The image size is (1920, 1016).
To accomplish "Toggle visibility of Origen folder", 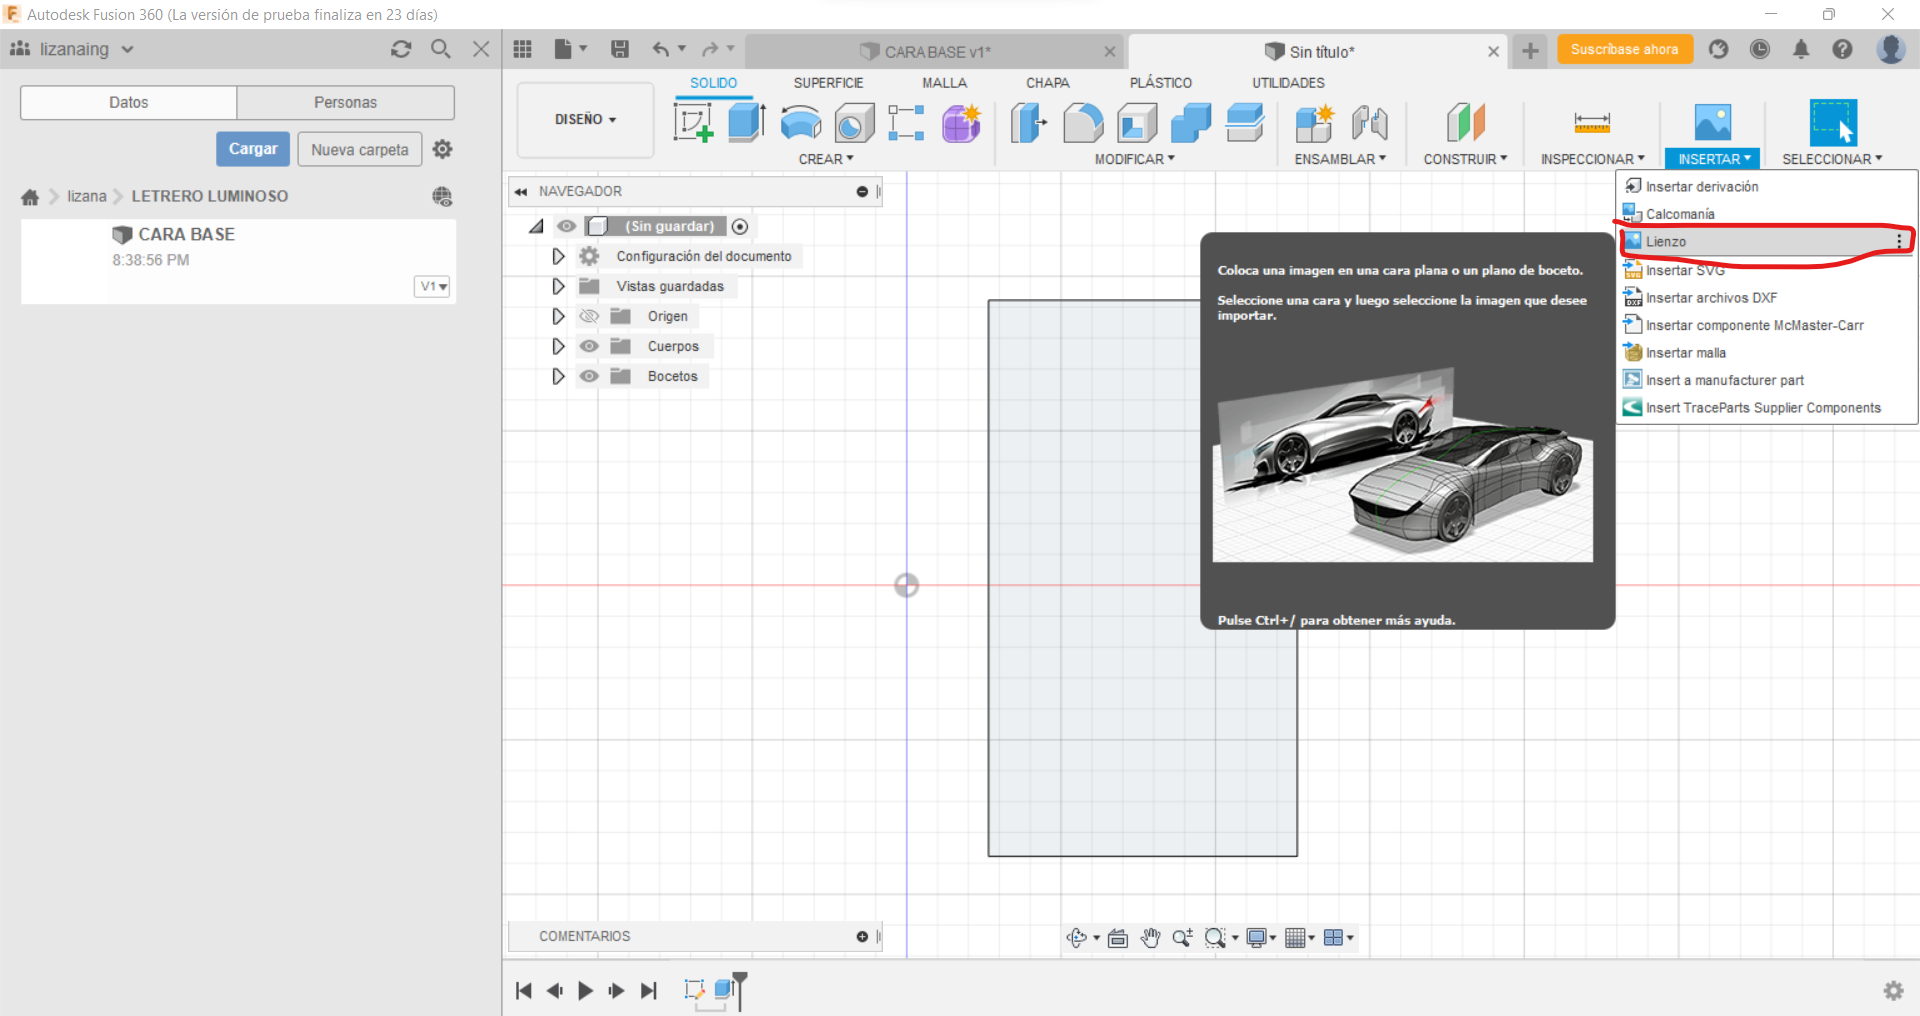I will tap(589, 316).
